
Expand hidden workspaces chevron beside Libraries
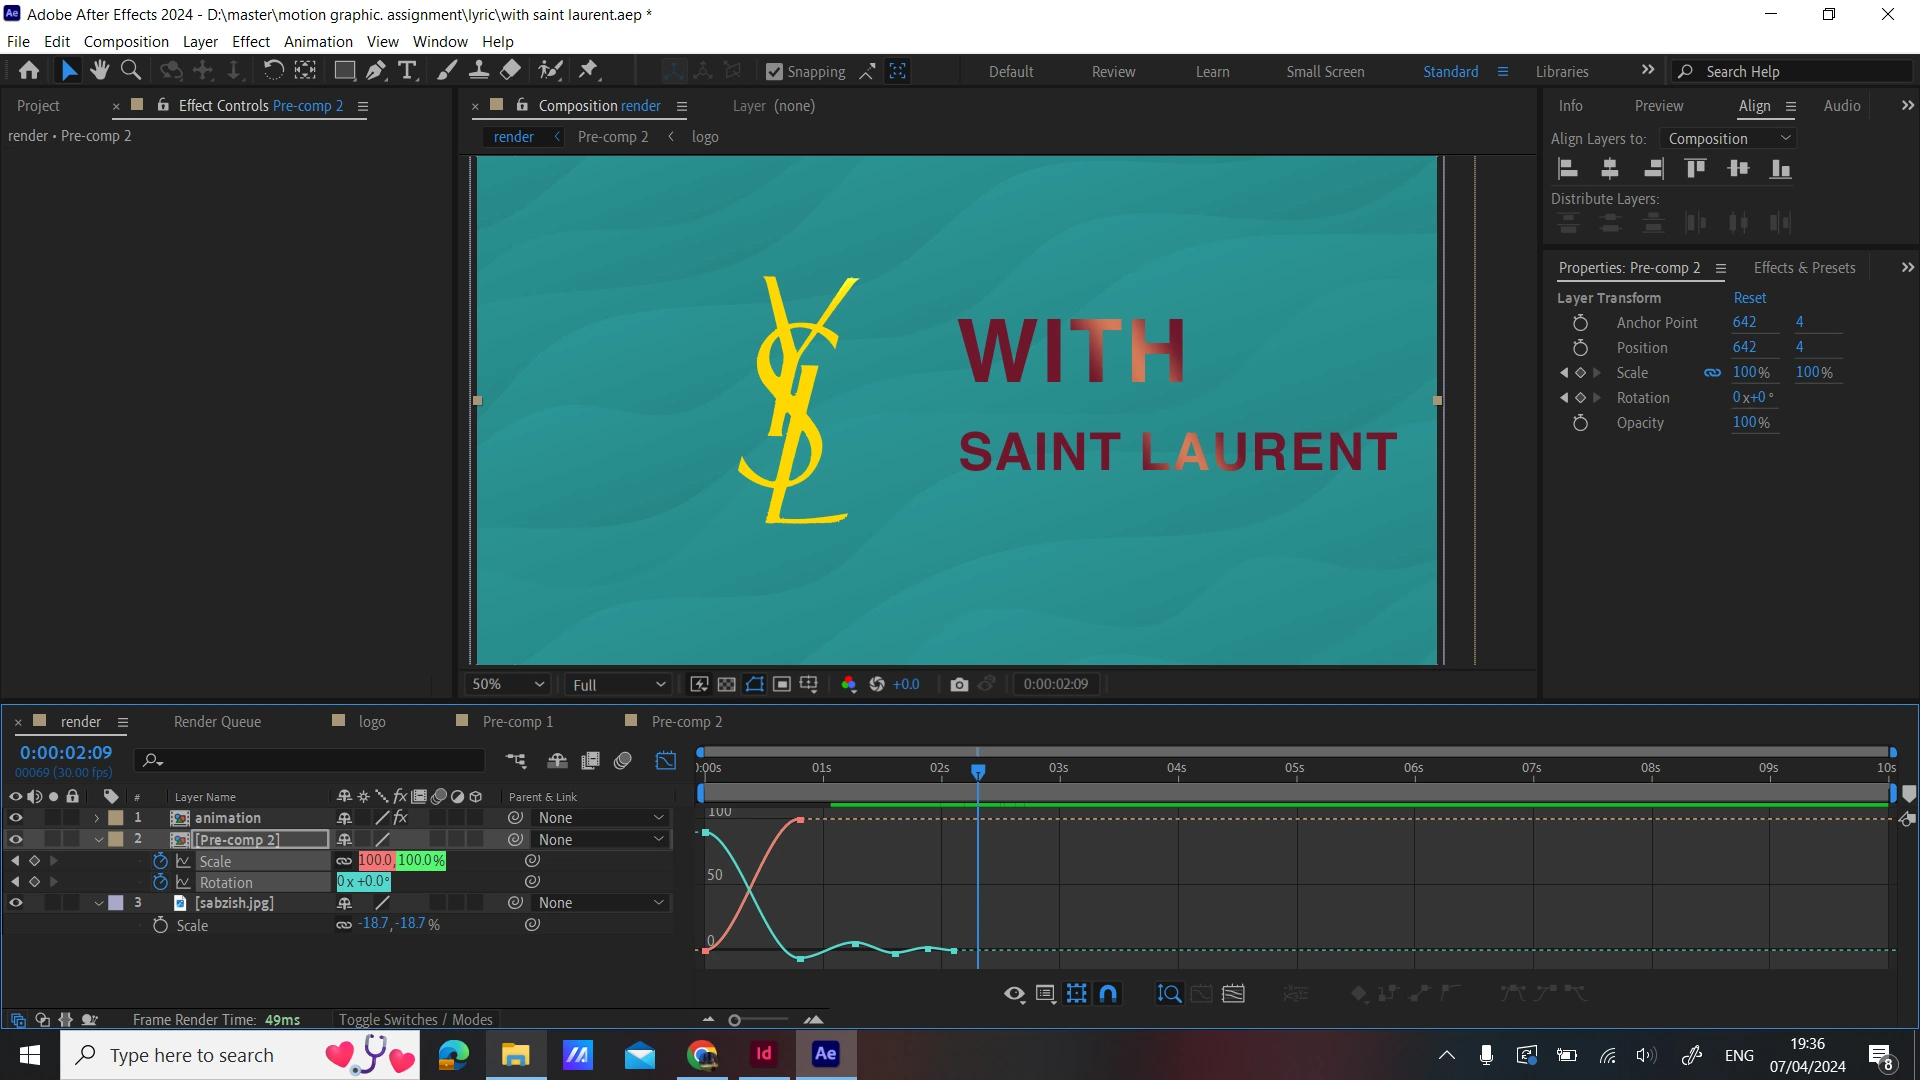(x=1648, y=70)
